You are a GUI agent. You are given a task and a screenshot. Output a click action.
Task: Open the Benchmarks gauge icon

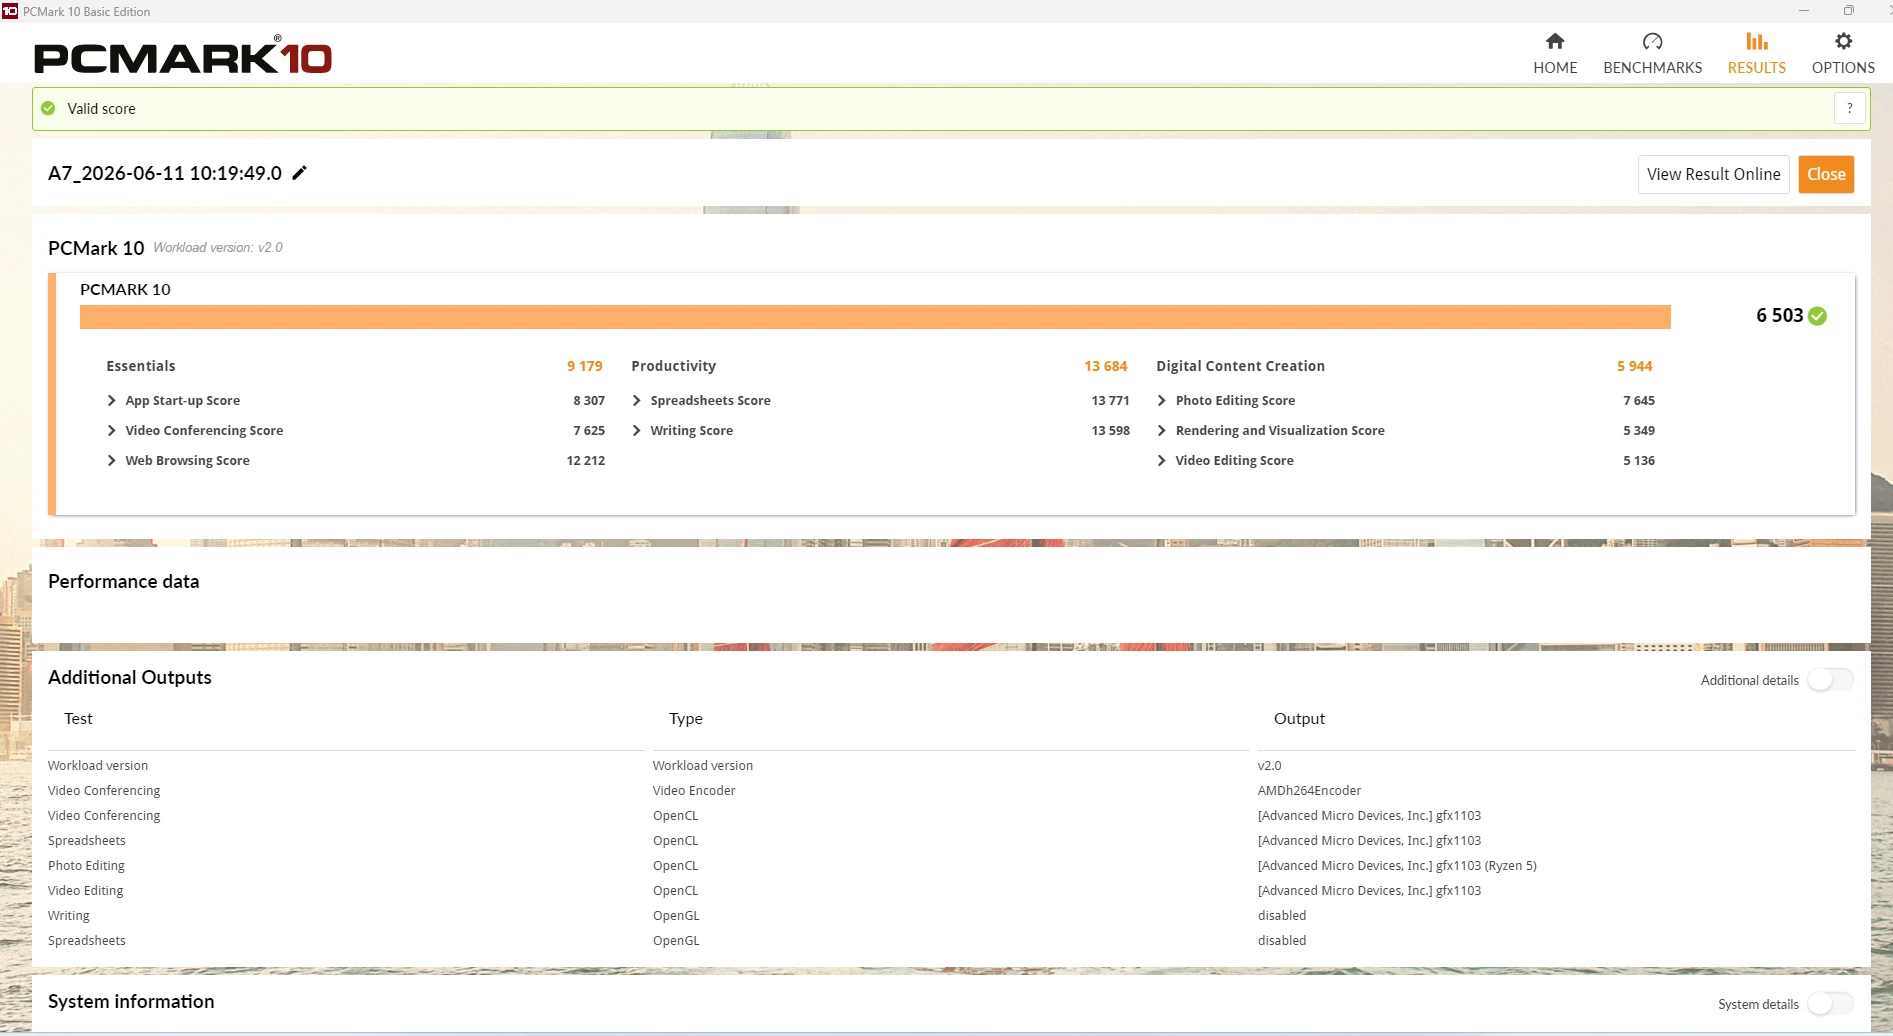(1652, 41)
